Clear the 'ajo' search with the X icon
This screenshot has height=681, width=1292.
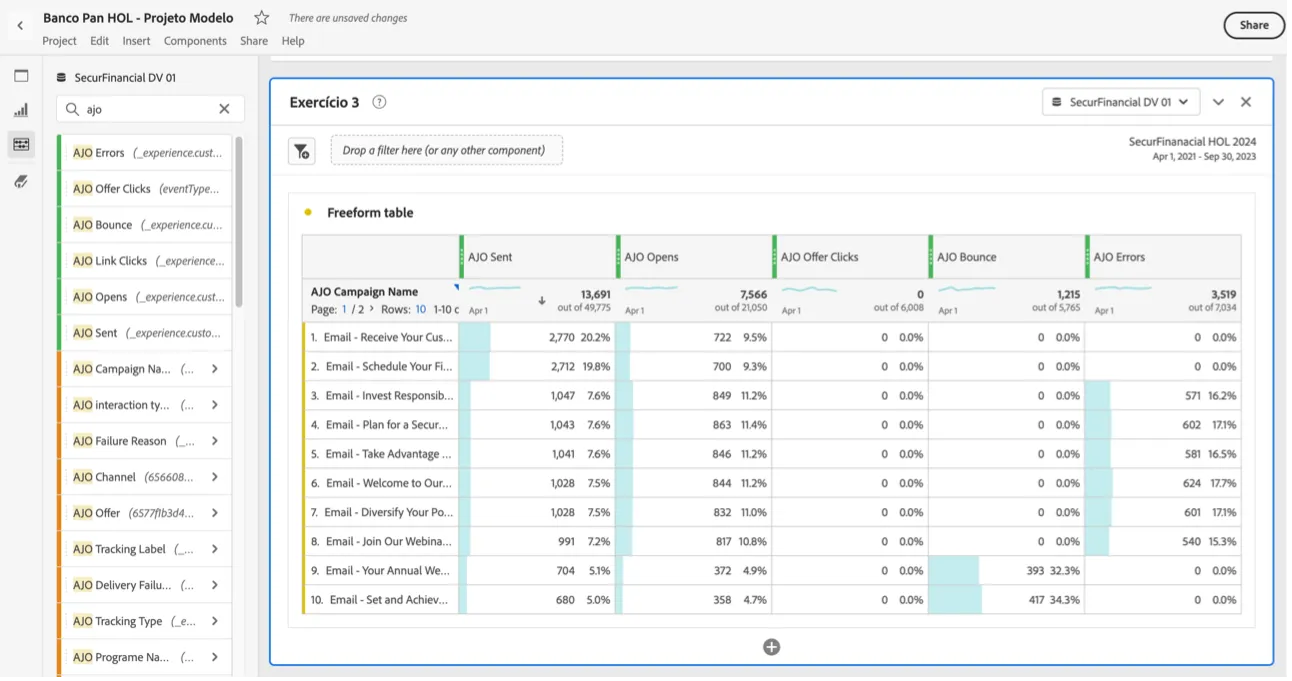tap(224, 109)
